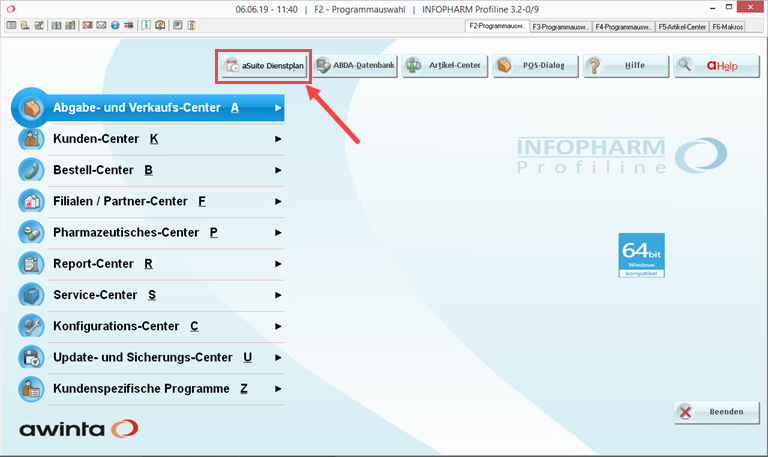Switch to the F6-Makros tab

(x=727, y=27)
